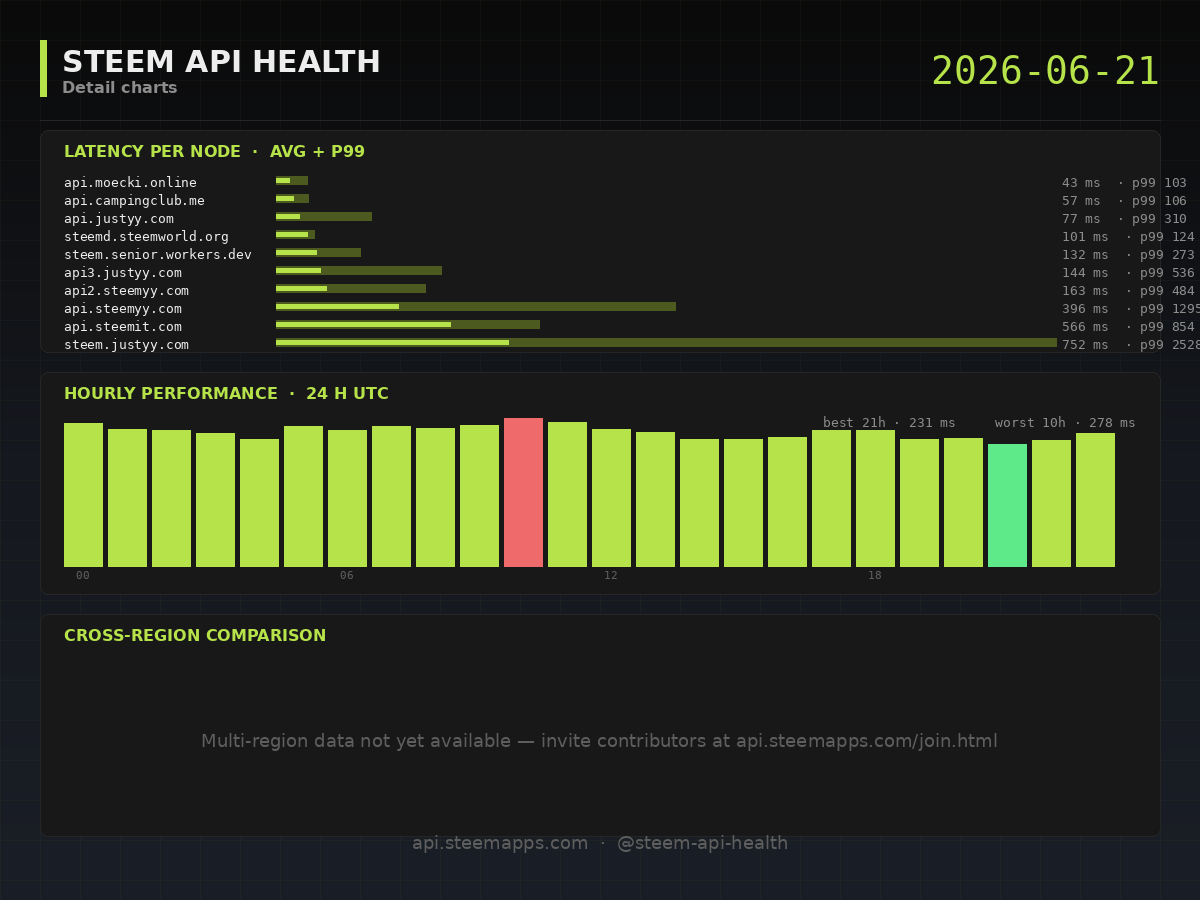The height and width of the screenshot is (900, 1200).
Task: Click the LATENCY PER NODE · AVG + P99 heading
Action: pos(214,152)
